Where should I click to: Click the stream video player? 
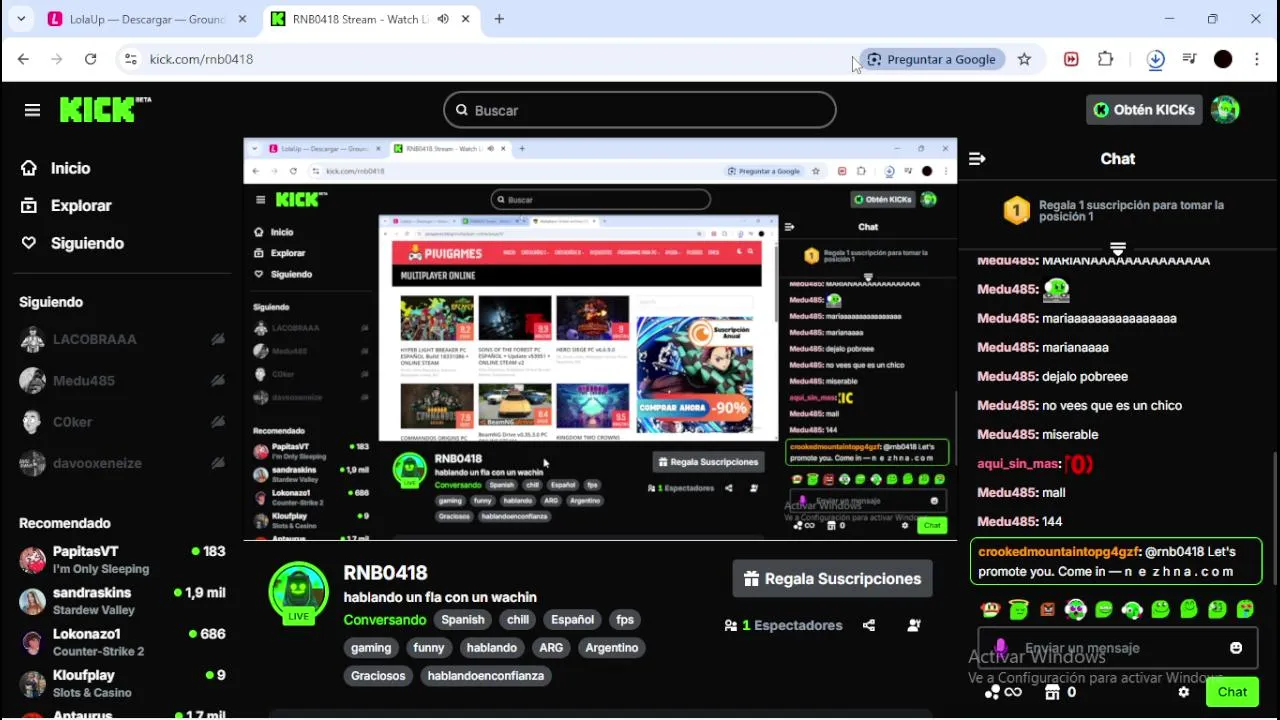tap(600, 339)
